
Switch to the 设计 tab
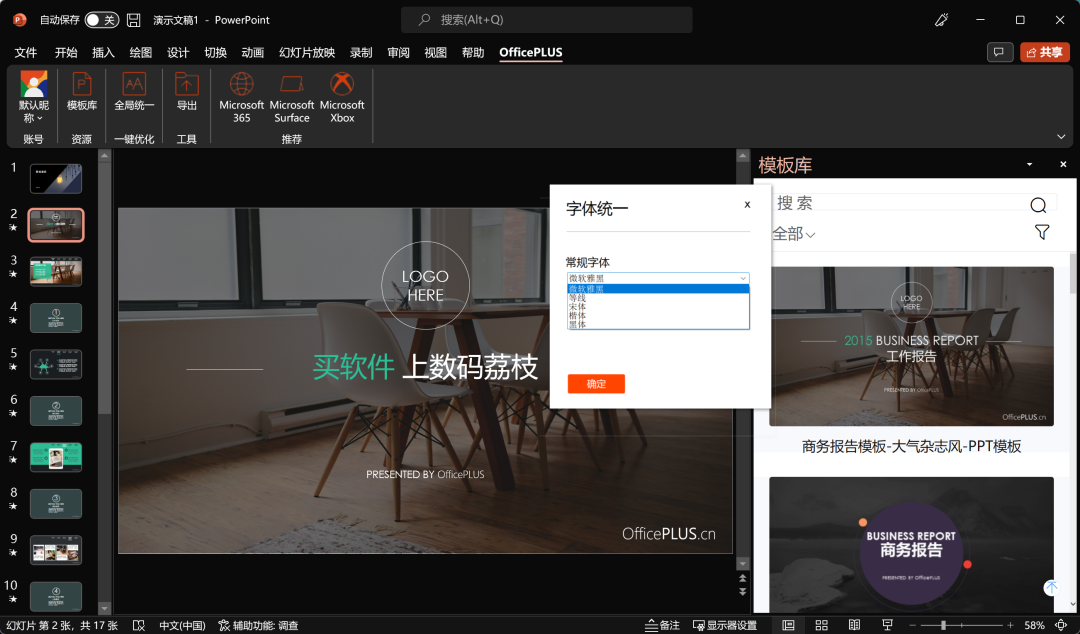point(178,52)
